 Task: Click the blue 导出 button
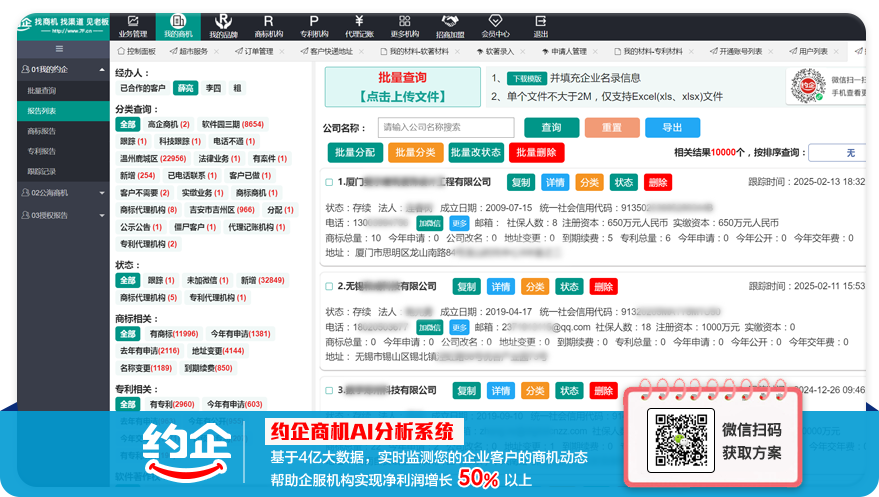pos(672,128)
